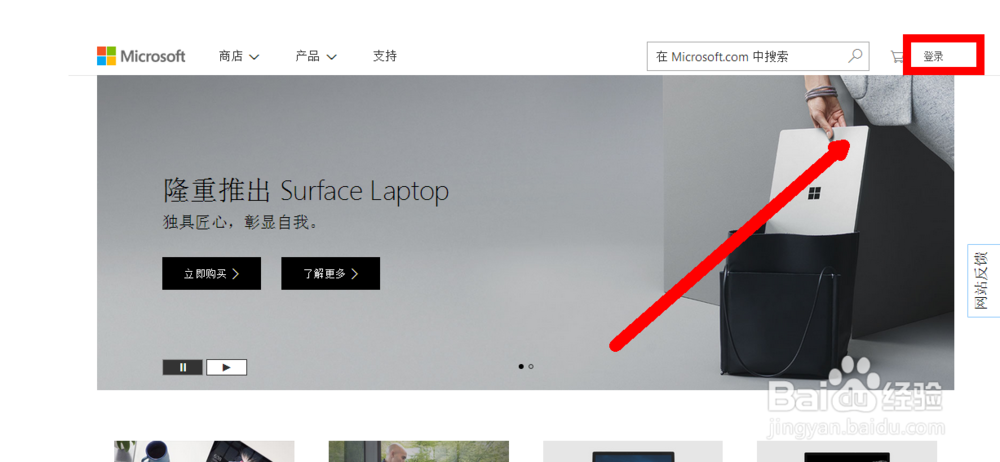1000x462 pixels.
Task: Click the 登录 sign-in link
Action: pos(934,56)
